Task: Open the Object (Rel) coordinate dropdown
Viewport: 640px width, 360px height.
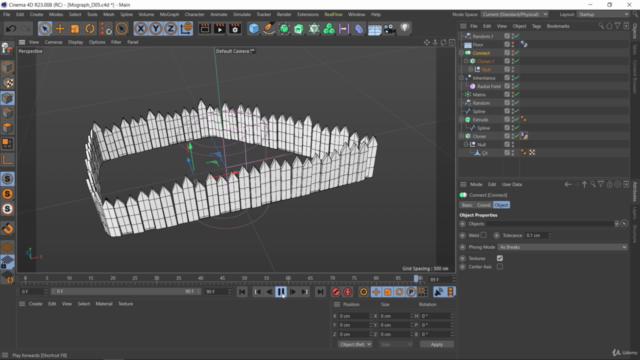Action: click(x=355, y=344)
